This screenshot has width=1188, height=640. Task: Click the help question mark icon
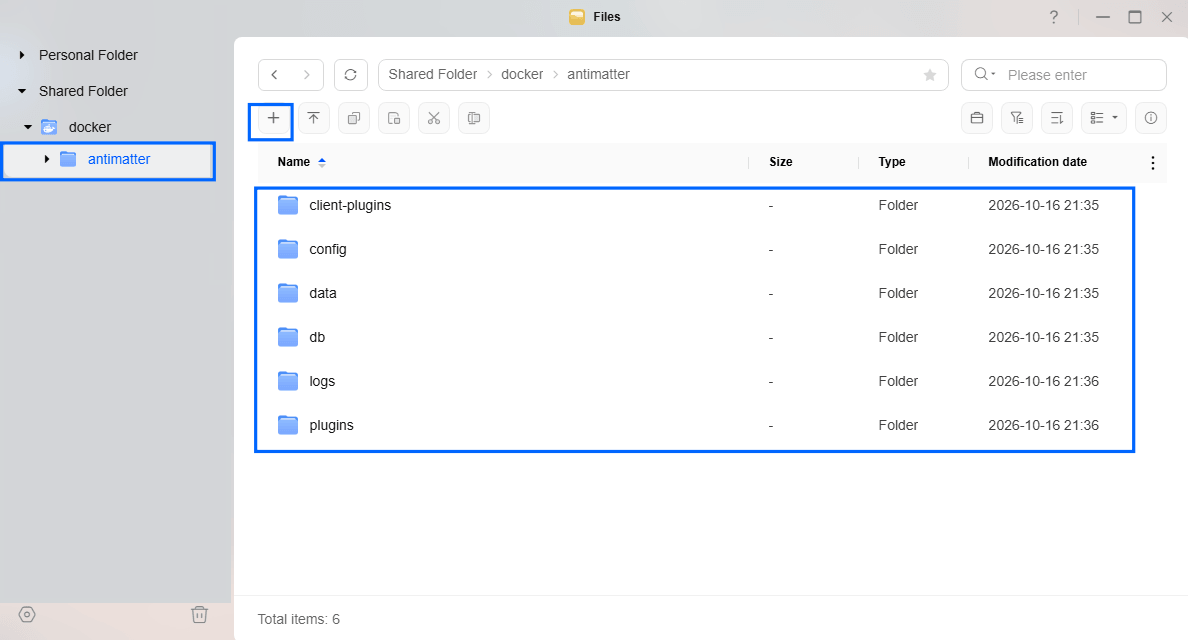tap(1054, 17)
